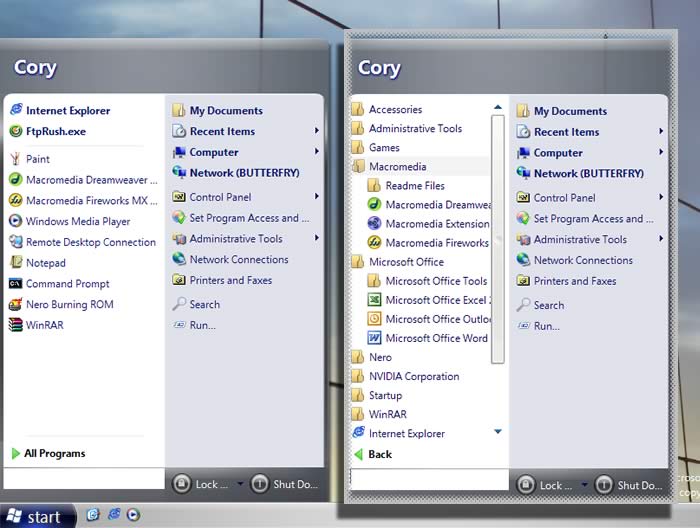Viewport: 700px width, 528px height.
Task: Open first quick launch taskbar icon
Action: pyautogui.click(x=93, y=515)
